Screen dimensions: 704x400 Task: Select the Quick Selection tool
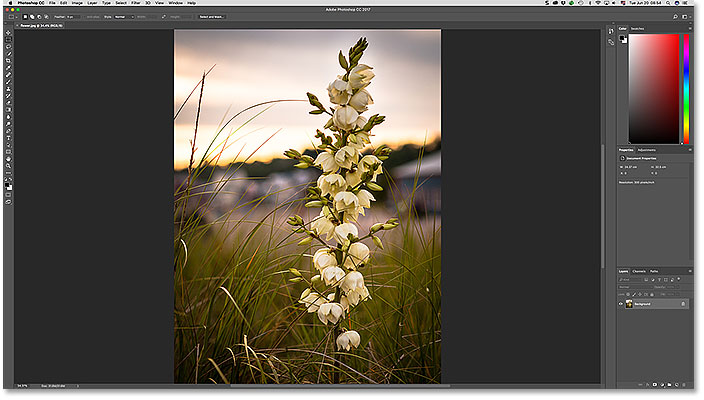tap(8, 54)
